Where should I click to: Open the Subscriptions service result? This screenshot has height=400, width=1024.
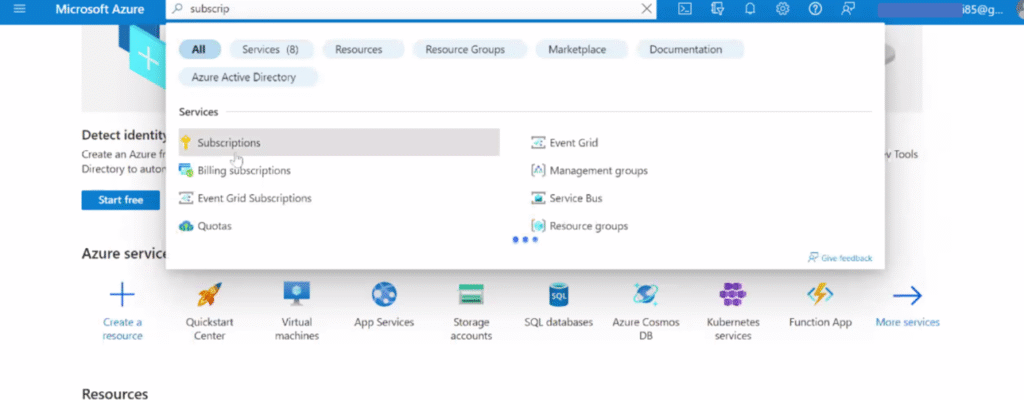(339, 142)
